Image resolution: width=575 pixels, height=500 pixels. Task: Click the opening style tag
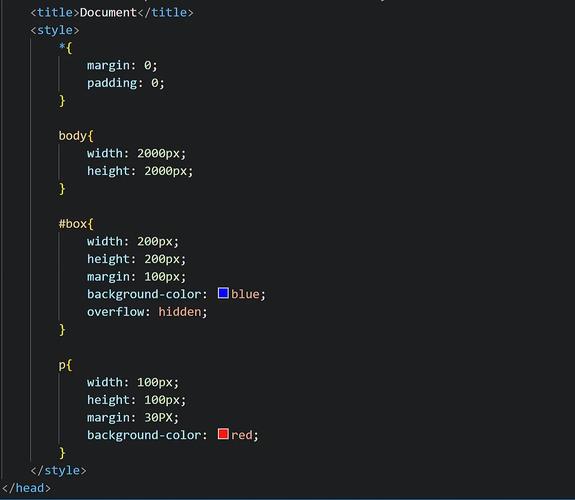click(55, 30)
